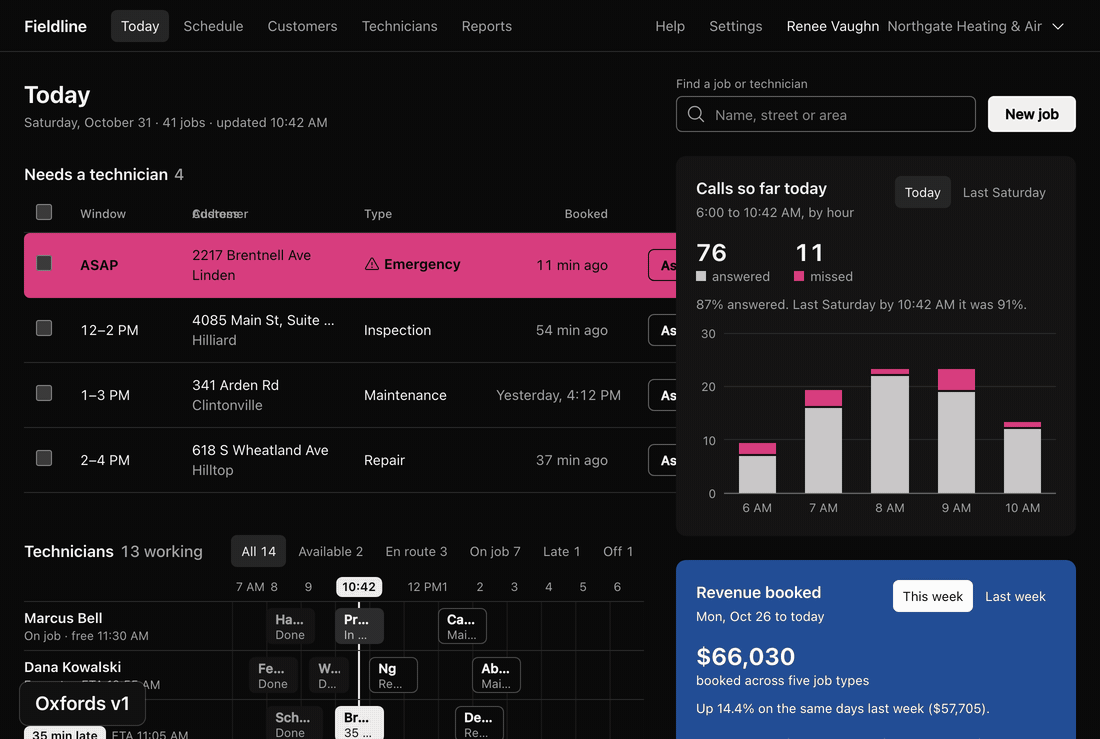The image size is (1100, 739).
Task: Click the Booked column header
Action: 586,214
